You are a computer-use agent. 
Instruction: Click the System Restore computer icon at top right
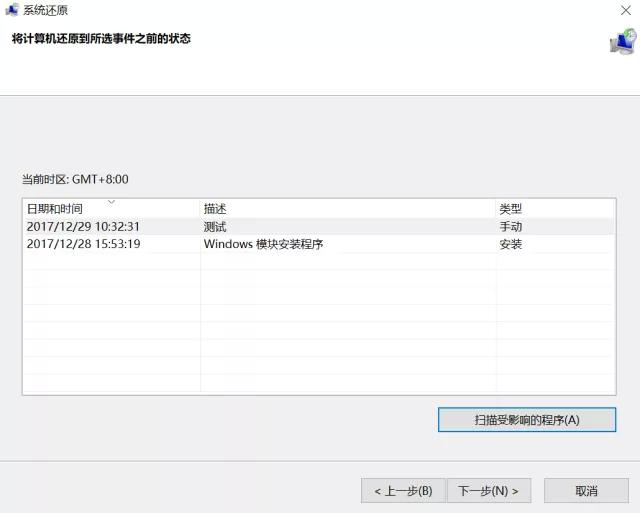pyautogui.click(x=623, y=42)
